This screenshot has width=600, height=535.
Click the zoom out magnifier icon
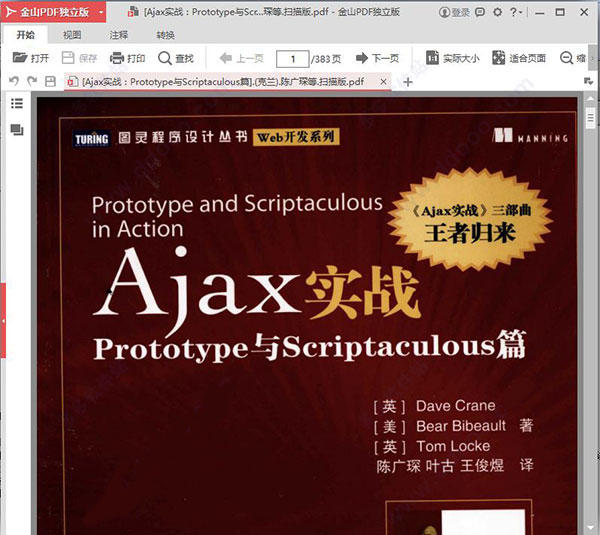(566, 58)
